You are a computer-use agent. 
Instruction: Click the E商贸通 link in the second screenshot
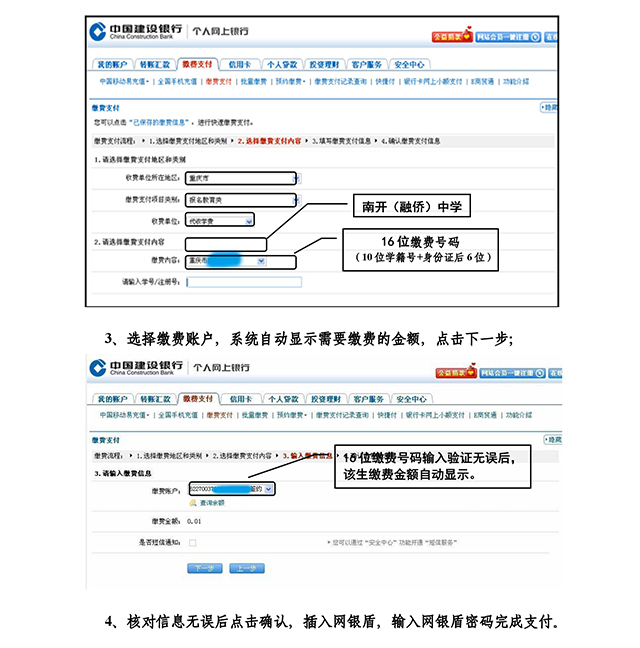(485, 415)
